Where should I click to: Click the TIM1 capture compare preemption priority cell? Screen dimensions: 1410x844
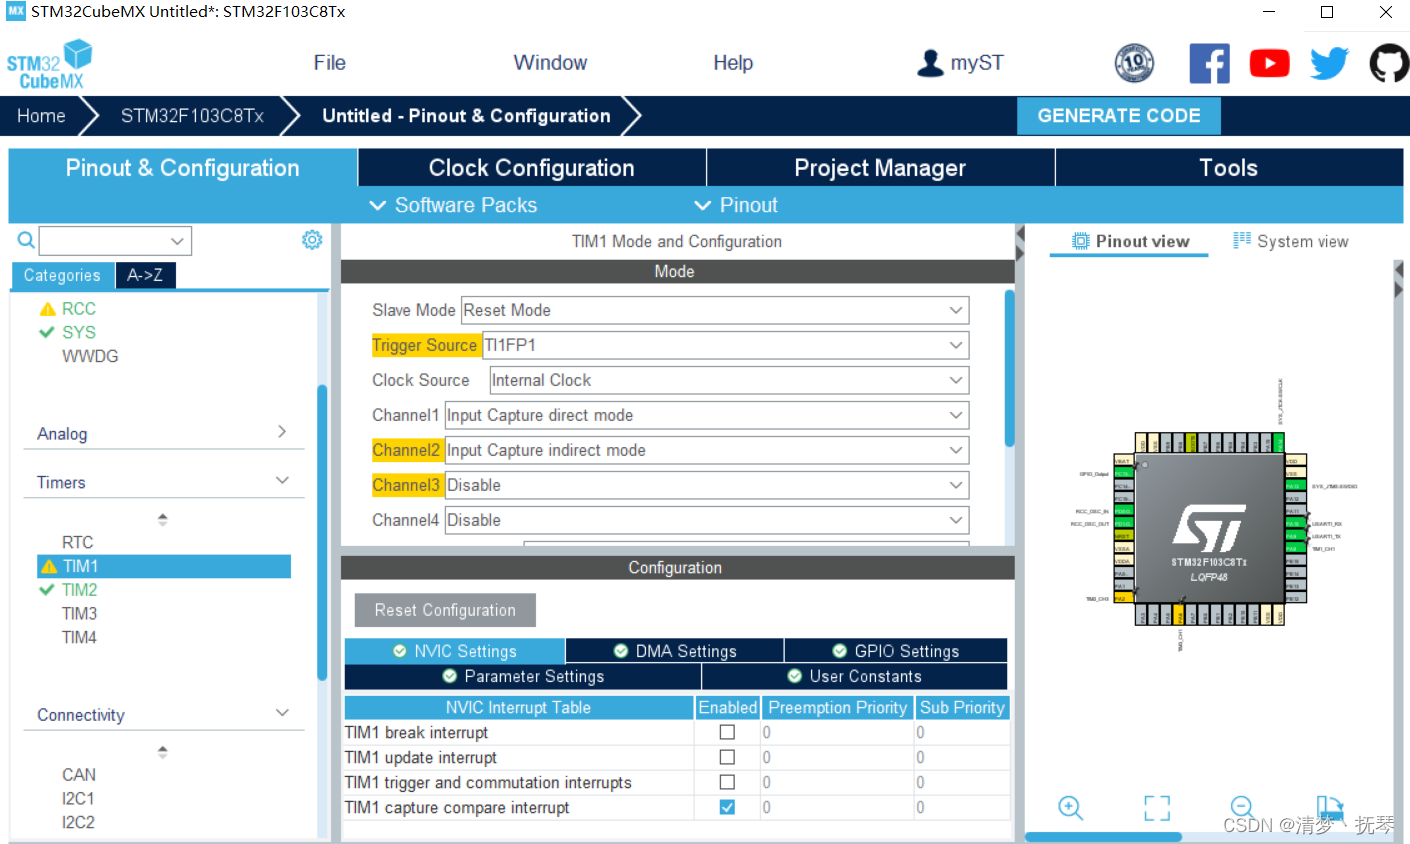(x=836, y=807)
